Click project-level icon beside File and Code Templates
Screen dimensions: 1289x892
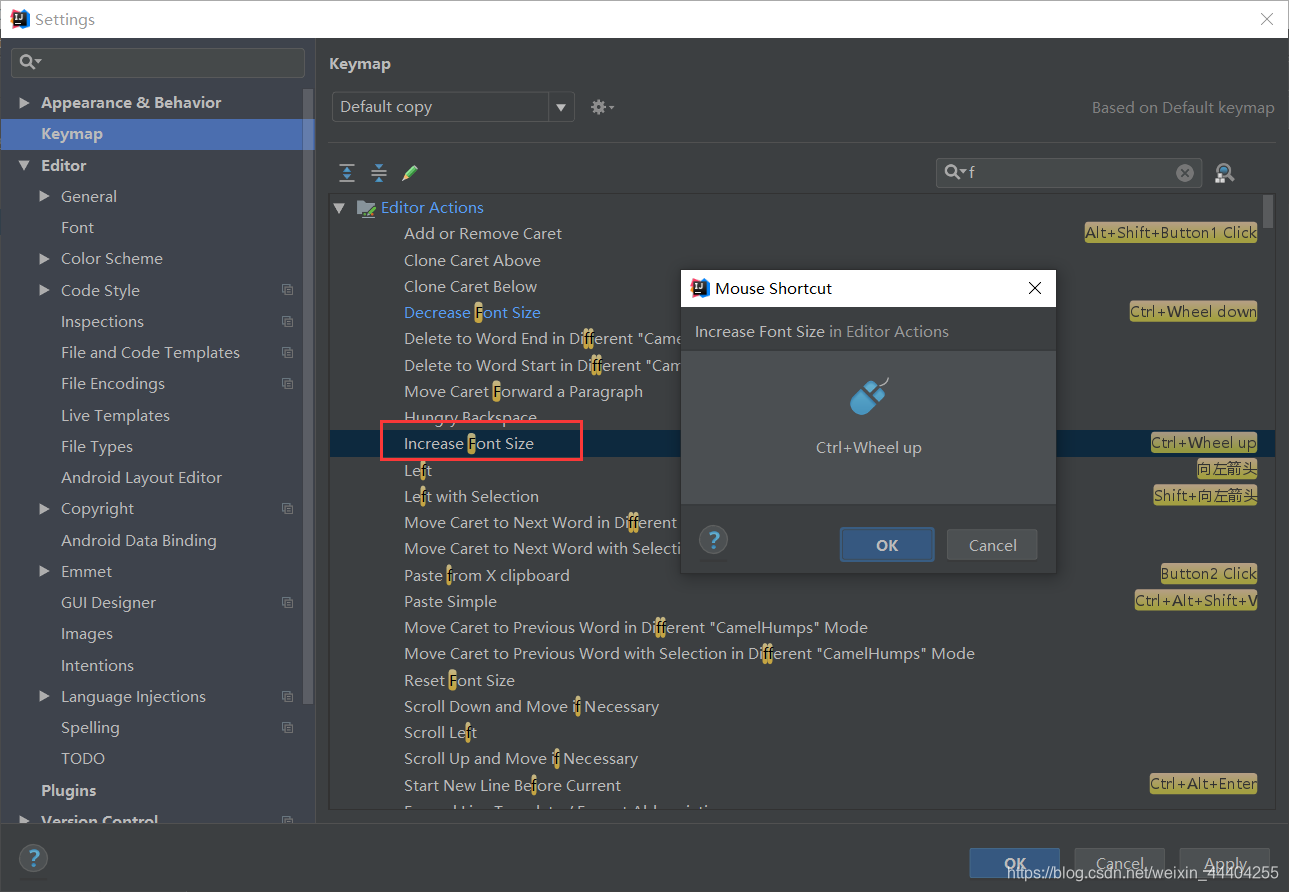pos(288,352)
